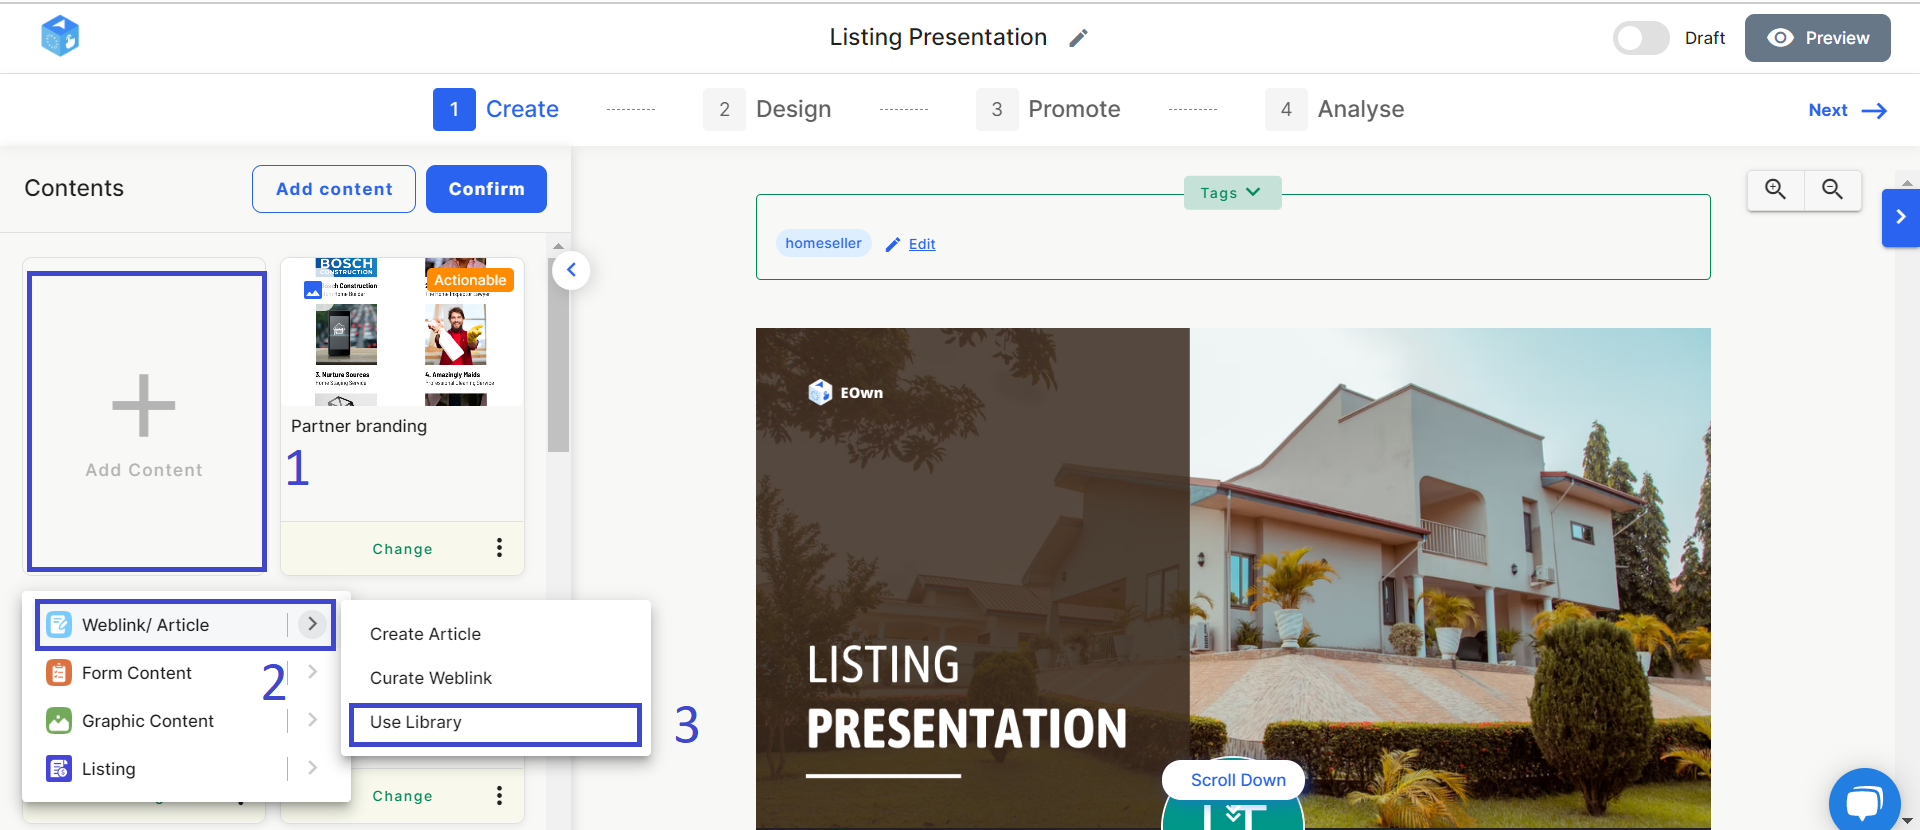1920x830 pixels.
Task: Click the Add content button
Action: tap(334, 189)
